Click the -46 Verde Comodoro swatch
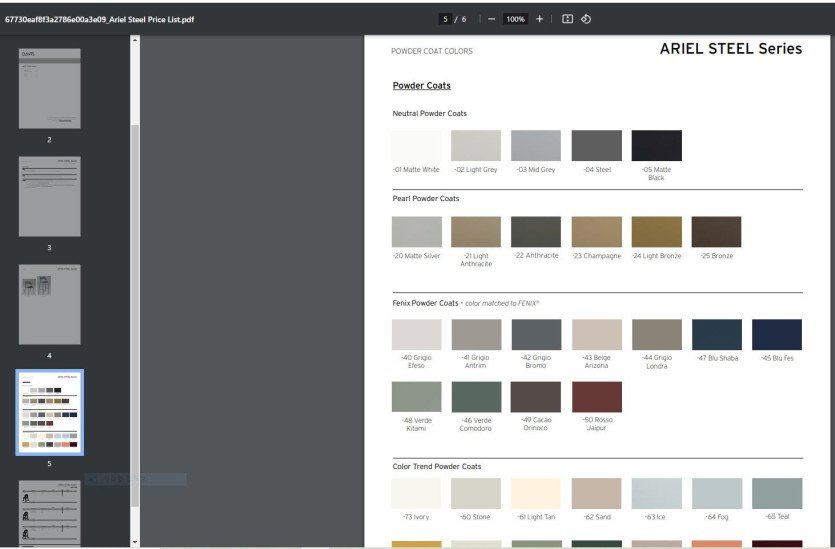Viewport: 835px width, 549px height. (x=476, y=397)
